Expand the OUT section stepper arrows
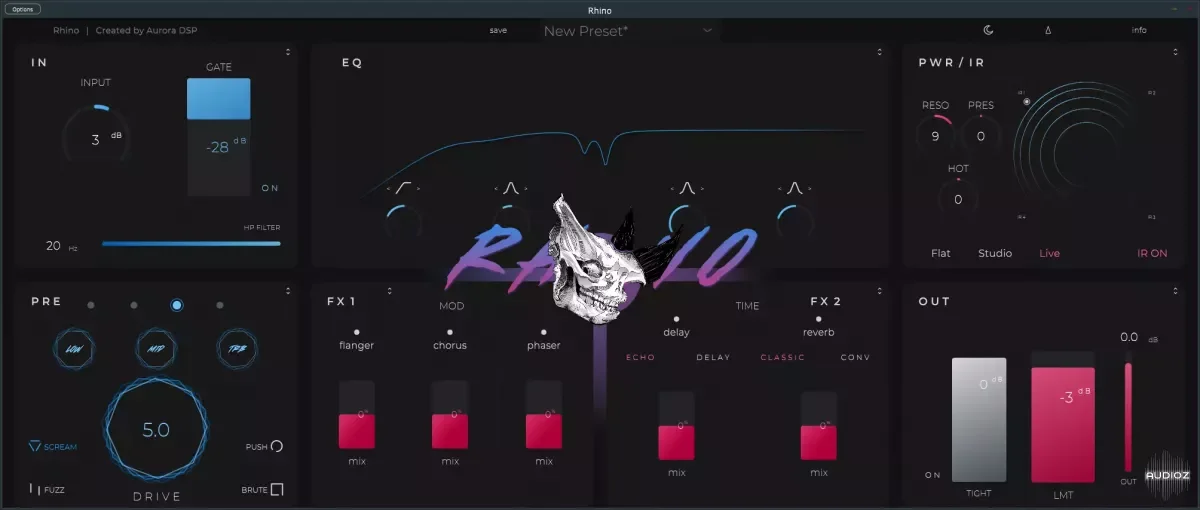Image resolution: width=1200 pixels, height=510 pixels. 1177,291
